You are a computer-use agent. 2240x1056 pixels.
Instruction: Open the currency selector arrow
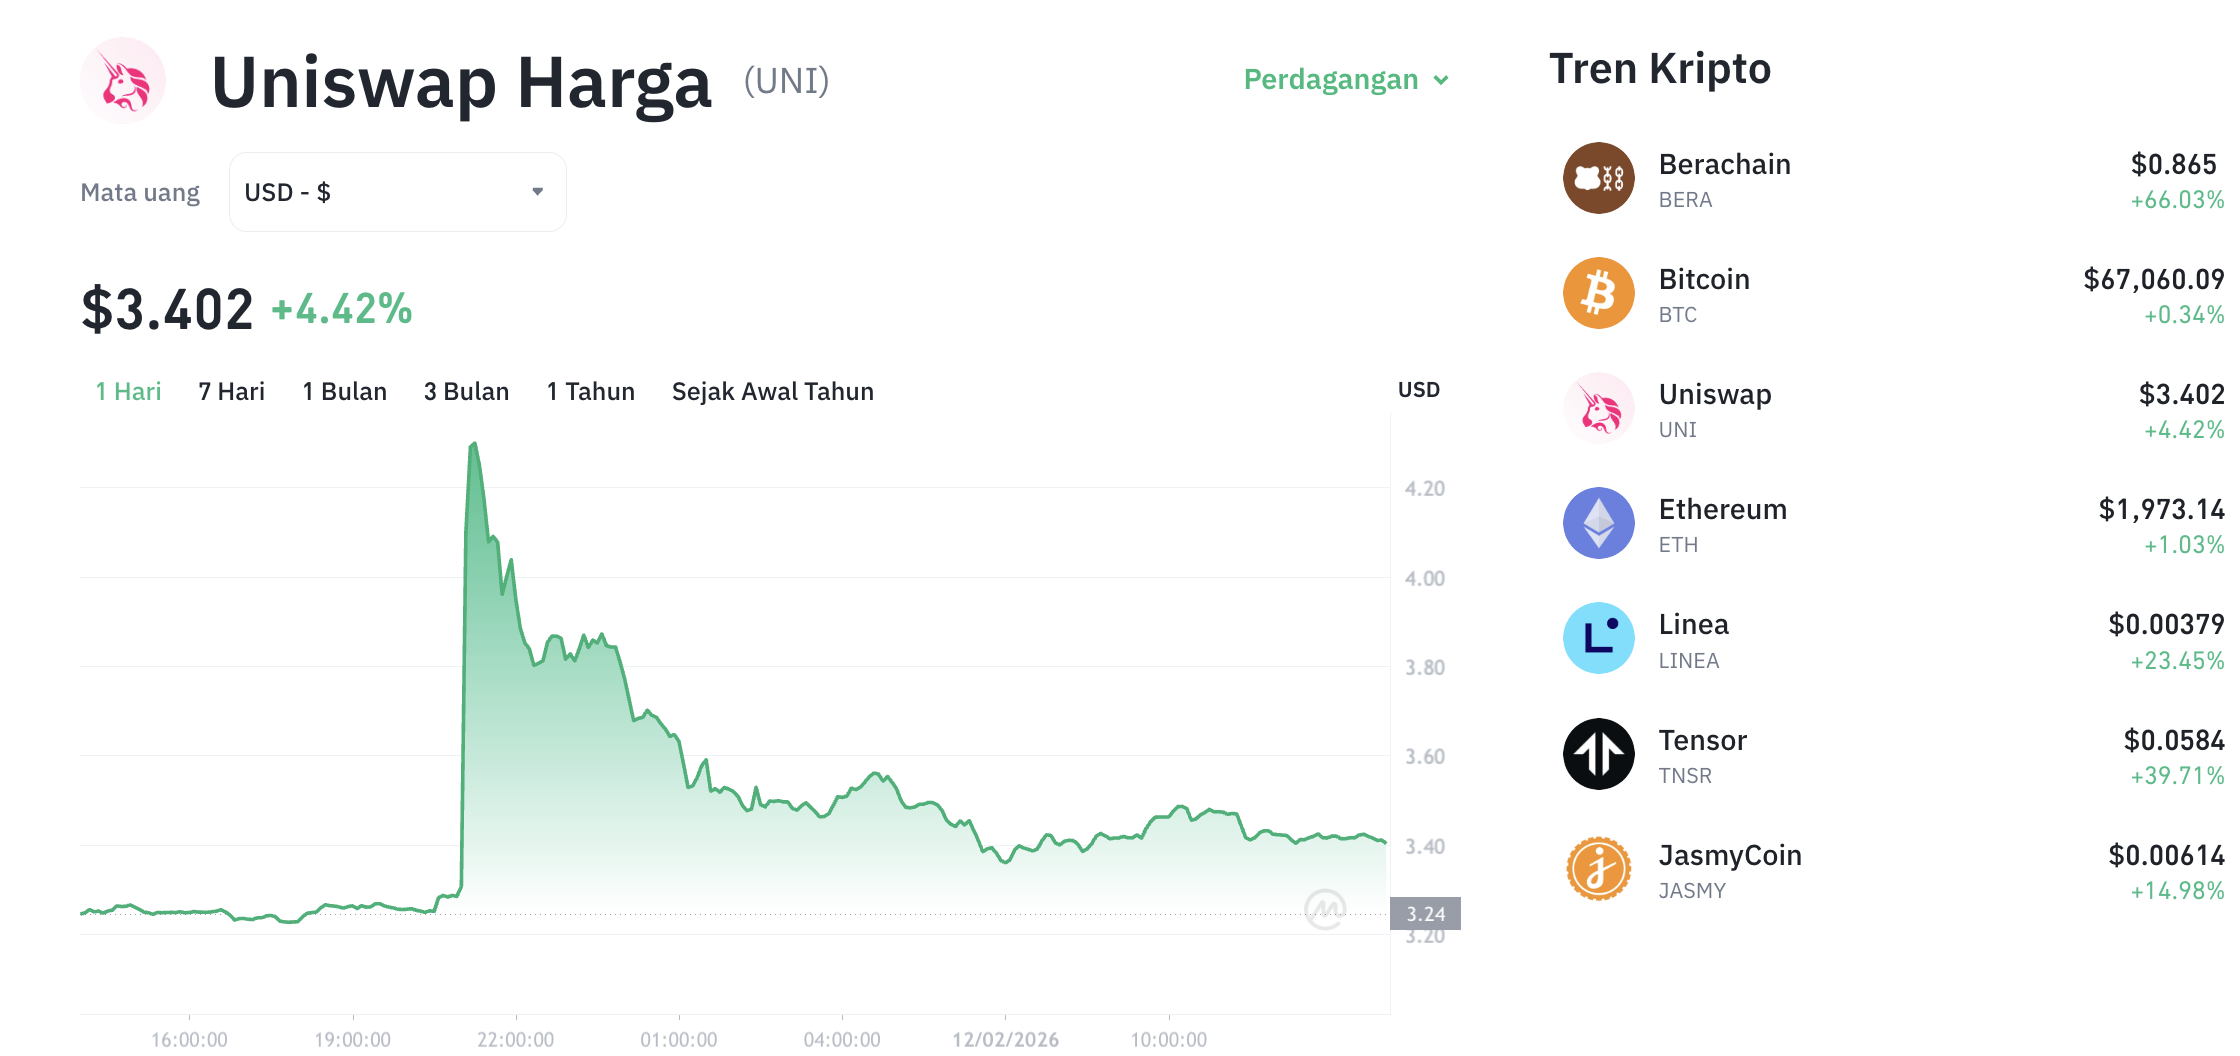[x=536, y=191]
